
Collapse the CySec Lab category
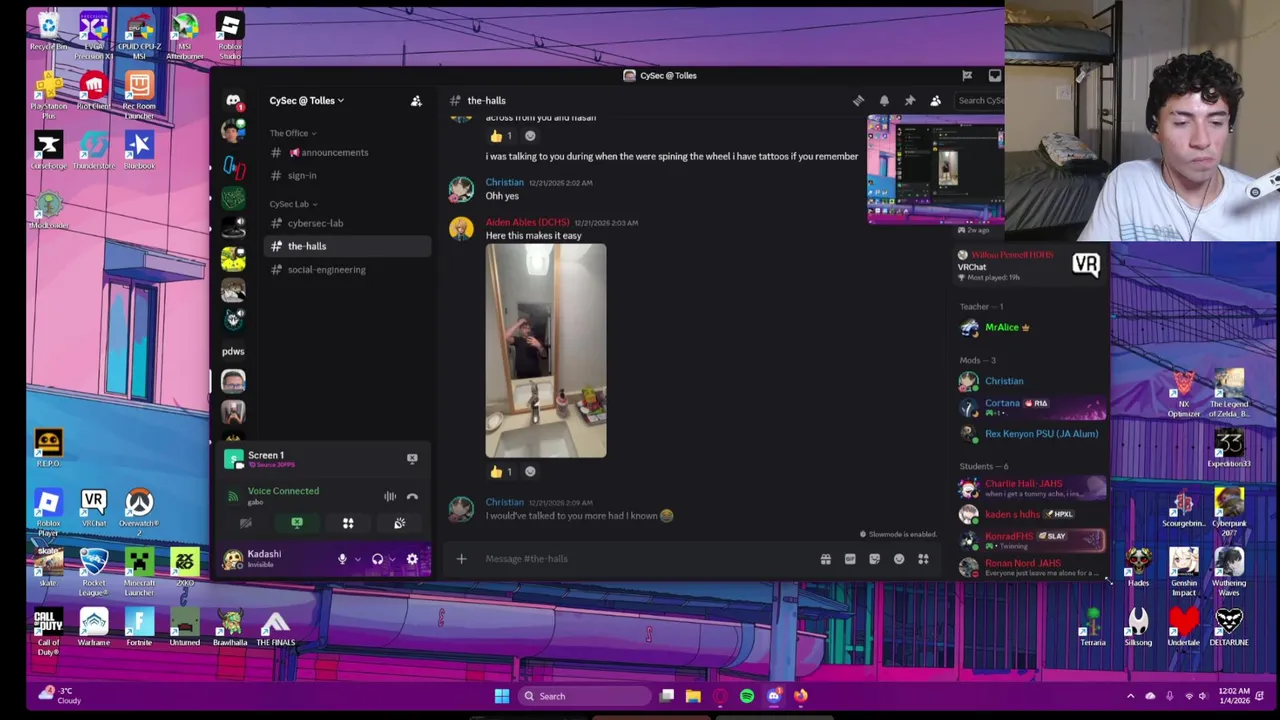[293, 204]
